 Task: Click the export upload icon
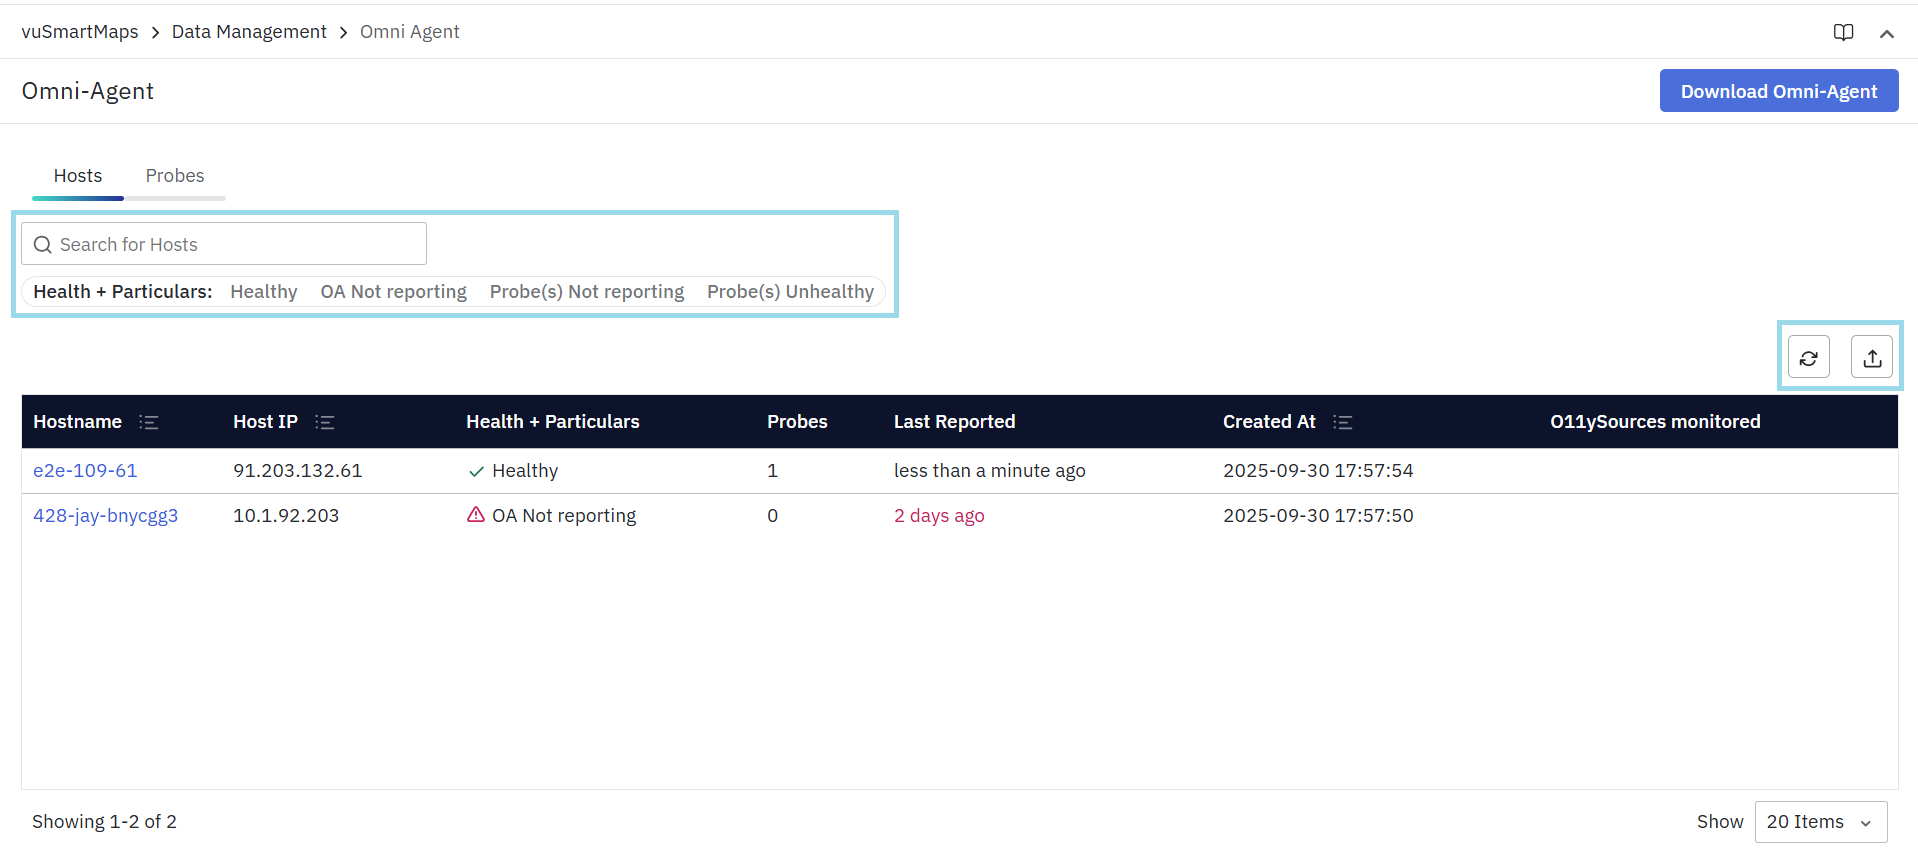tap(1871, 358)
